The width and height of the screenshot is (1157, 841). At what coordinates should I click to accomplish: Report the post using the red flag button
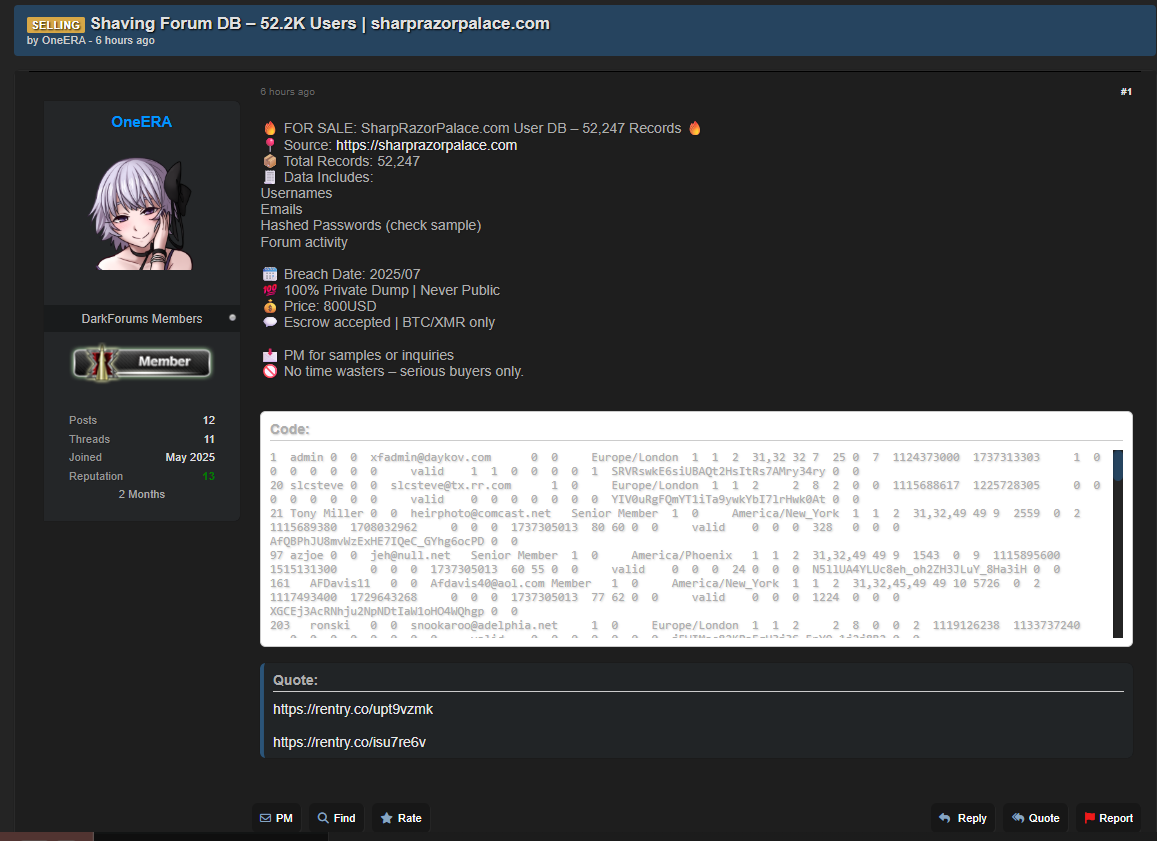(x=1109, y=818)
